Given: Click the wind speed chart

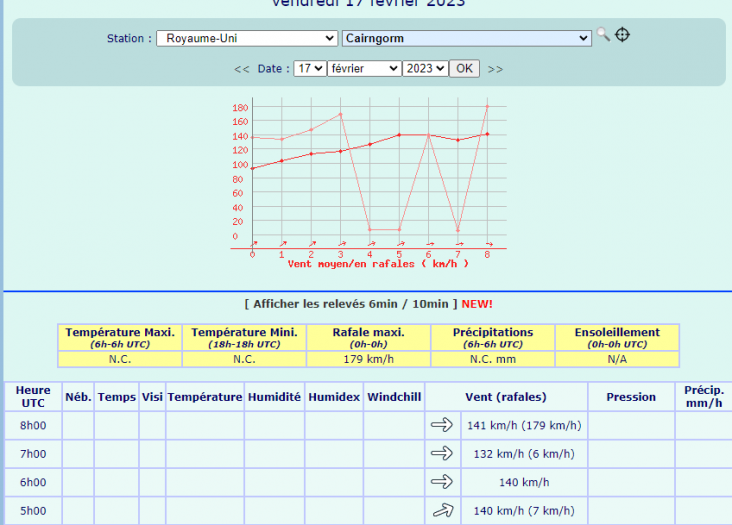Looking at the screenshot, I should [x=368, y=180].
